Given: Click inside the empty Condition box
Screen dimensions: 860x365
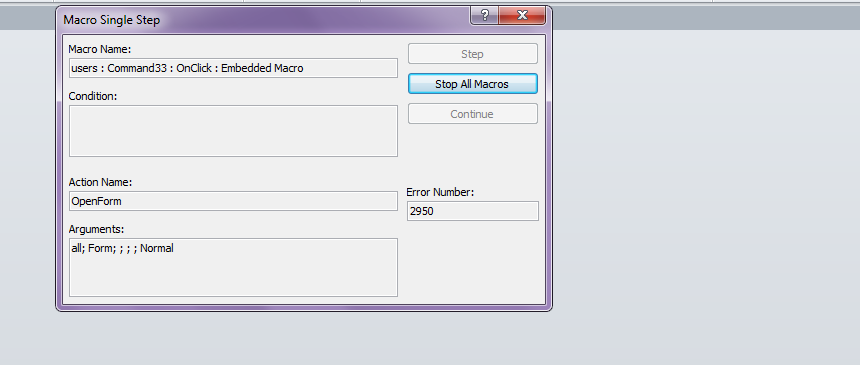Looking at the screenshot, I should pos(233,131).
